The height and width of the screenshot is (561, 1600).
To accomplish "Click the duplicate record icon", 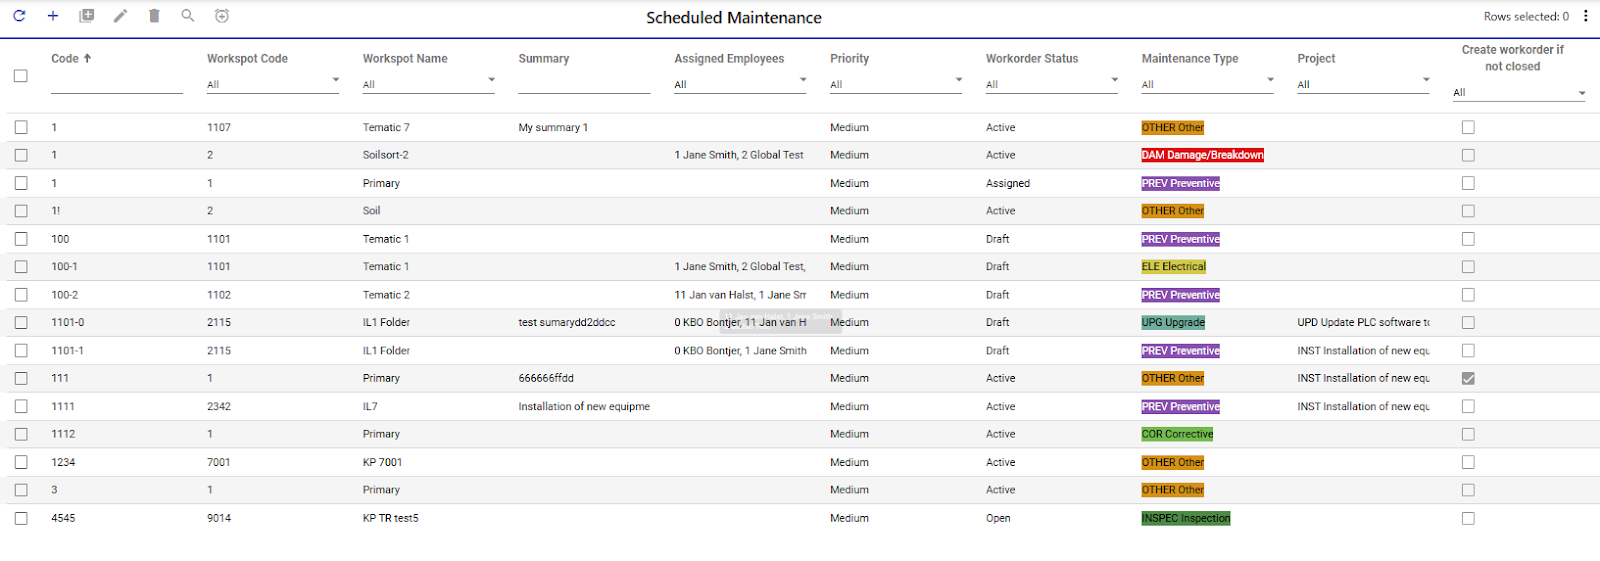I will click(87, 16).
